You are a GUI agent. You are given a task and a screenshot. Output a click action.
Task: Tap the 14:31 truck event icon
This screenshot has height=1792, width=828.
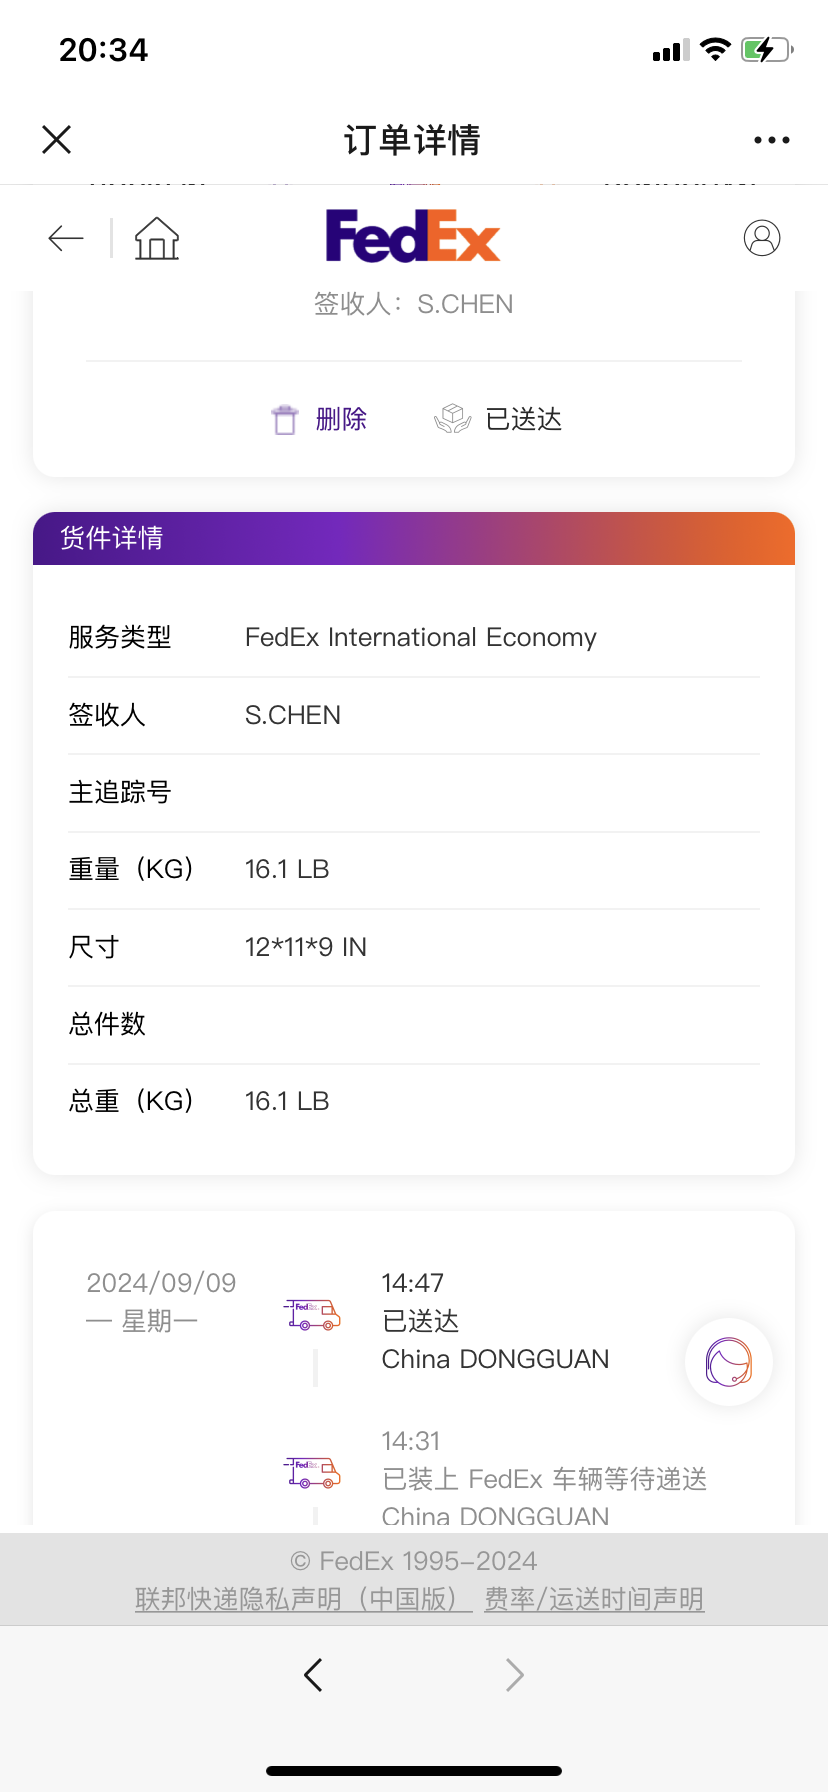pos(313,1472)
